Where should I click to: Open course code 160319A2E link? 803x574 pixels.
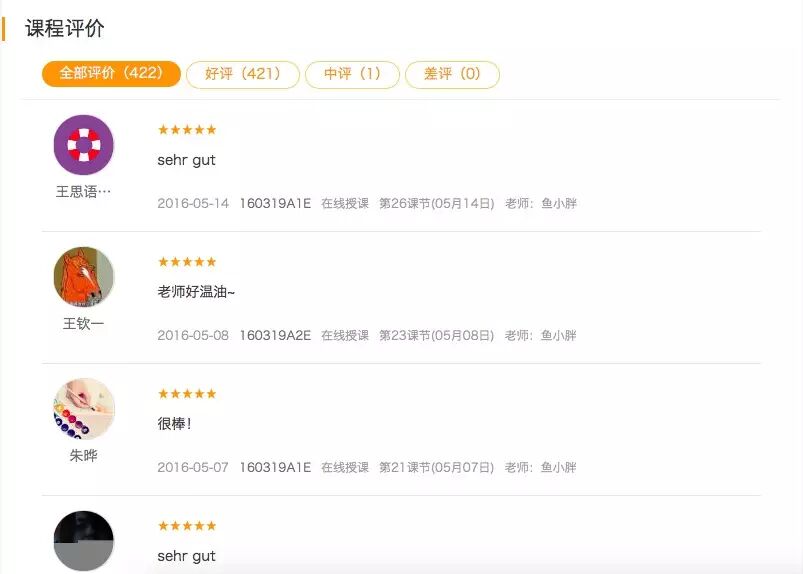(x=275, y=336)
